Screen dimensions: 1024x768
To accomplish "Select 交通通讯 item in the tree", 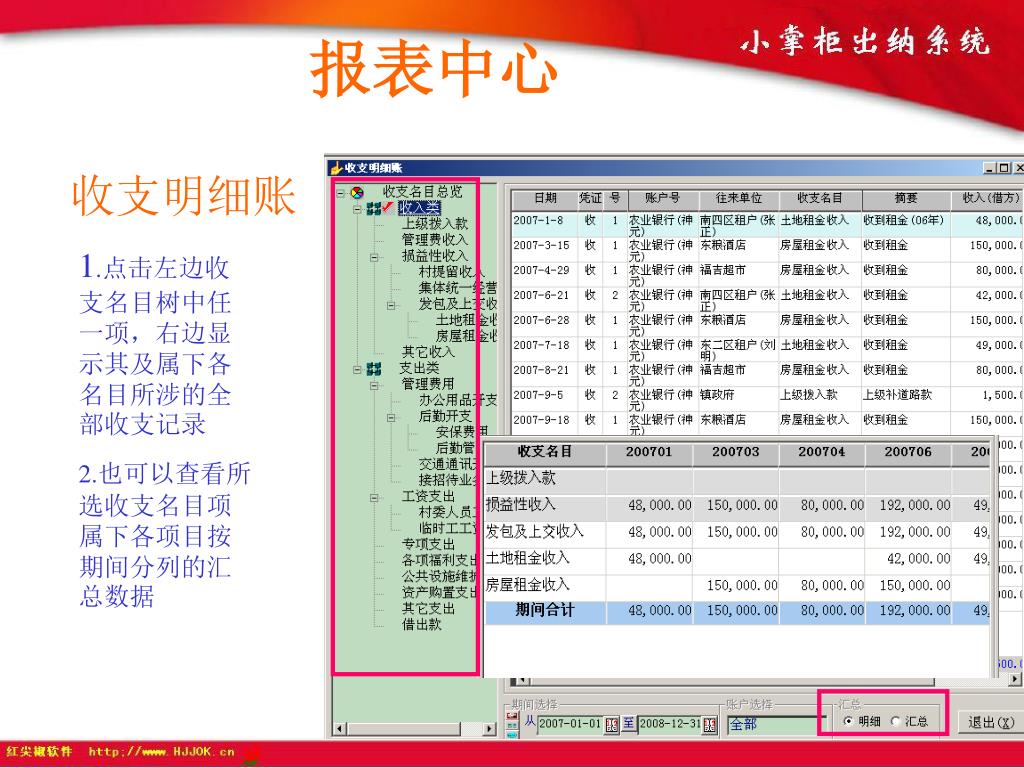I will [x=449, y=464].
